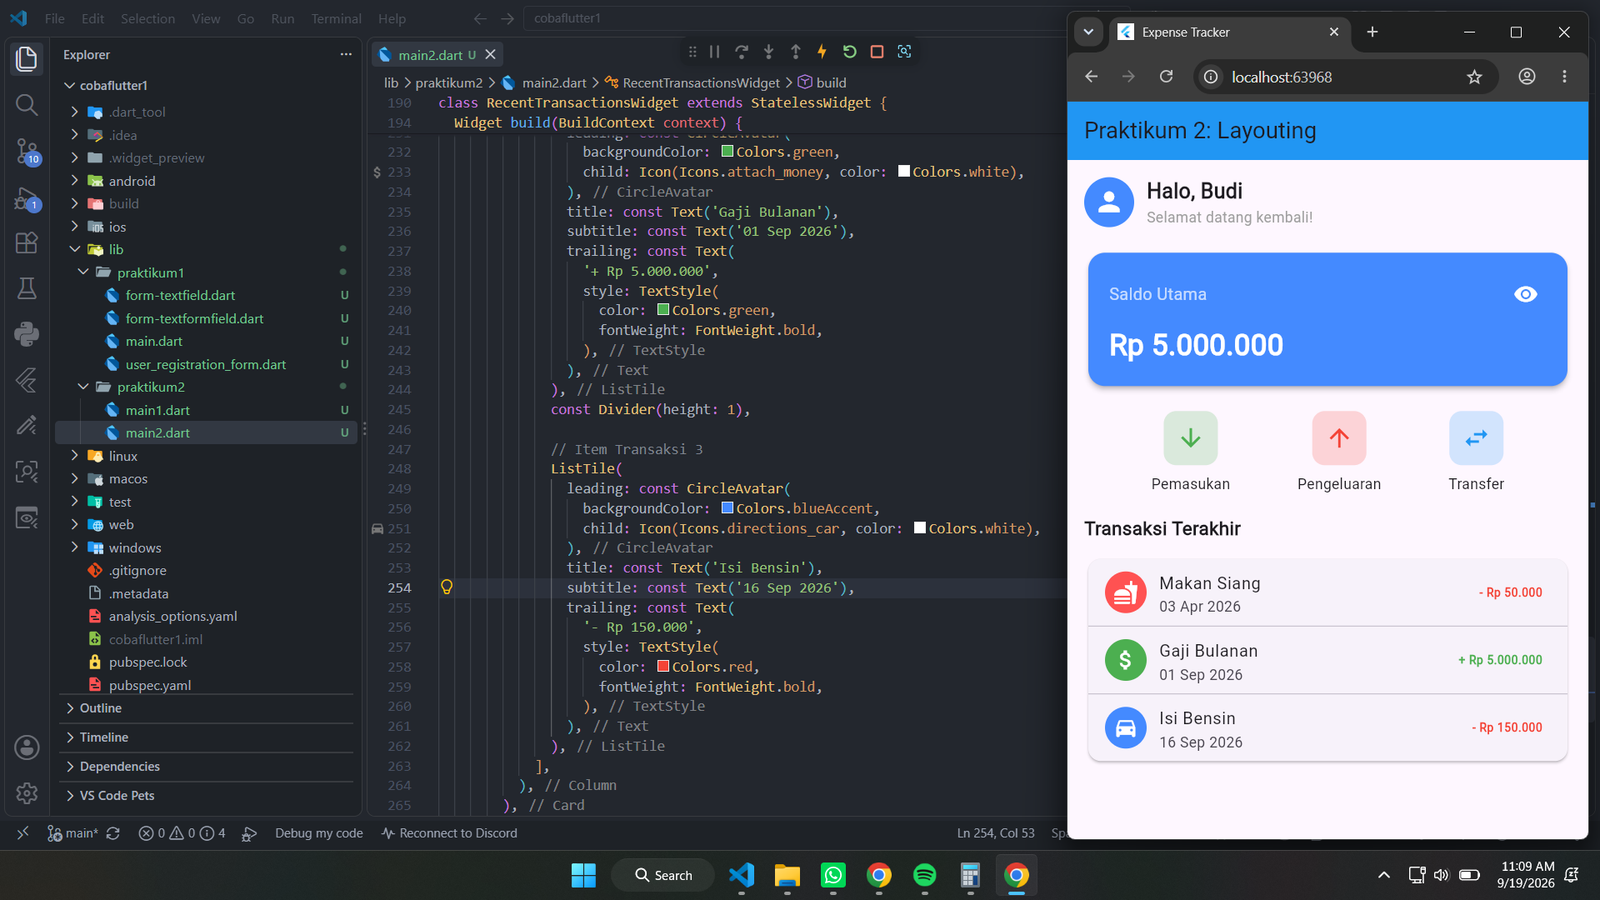Image resolution: width=1600 pixels, height=900 pixels.
Task: Click the Transfer button
Action: [1476, 452]
